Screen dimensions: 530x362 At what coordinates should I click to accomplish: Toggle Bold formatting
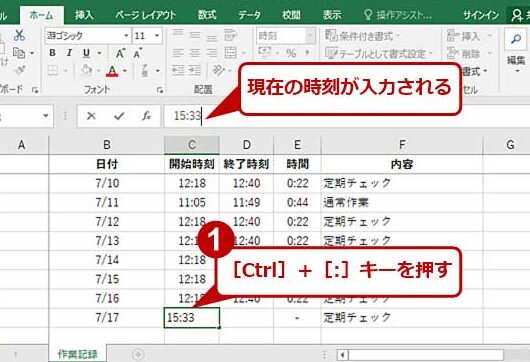click(52, 53)
